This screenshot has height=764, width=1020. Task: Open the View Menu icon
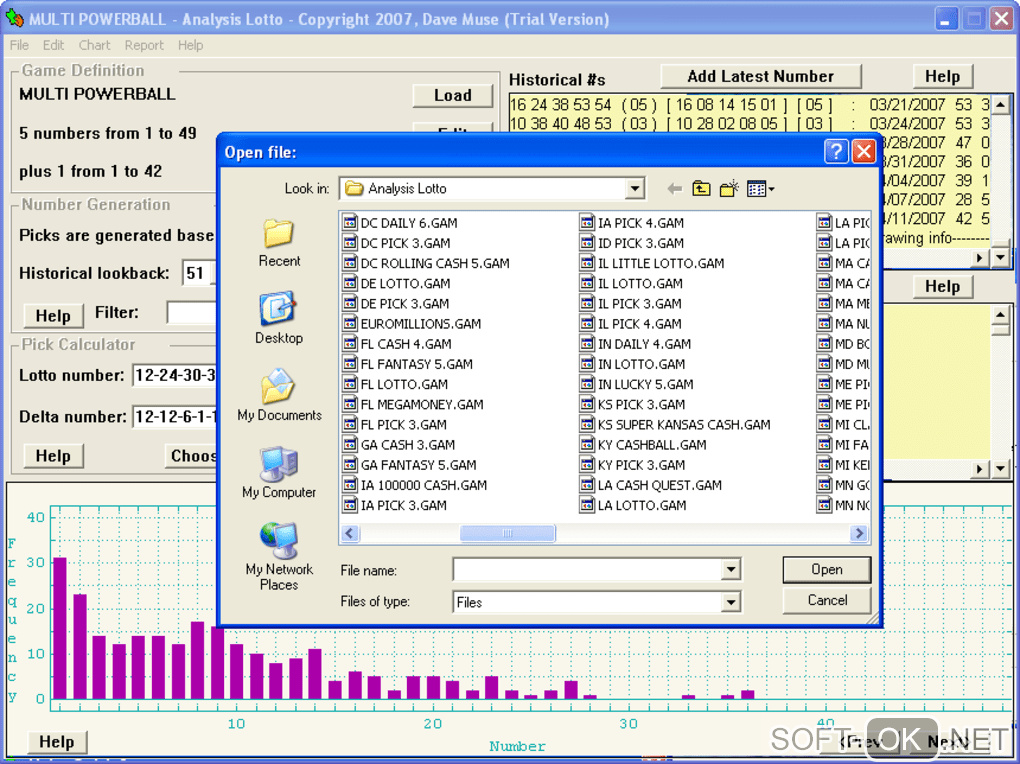coord(760,189)
